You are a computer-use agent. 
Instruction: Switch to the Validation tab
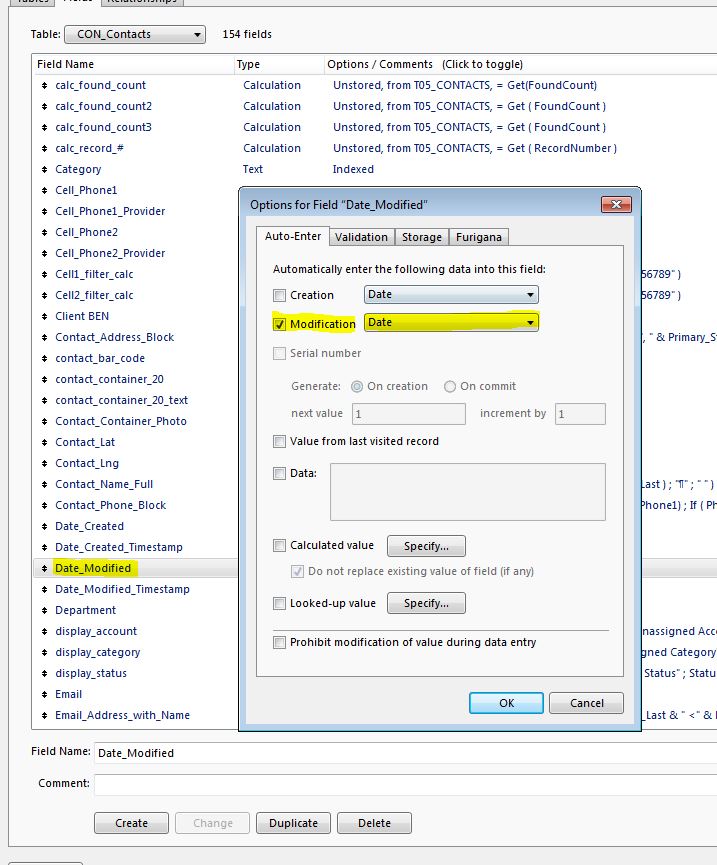click(x=361, y=237)
